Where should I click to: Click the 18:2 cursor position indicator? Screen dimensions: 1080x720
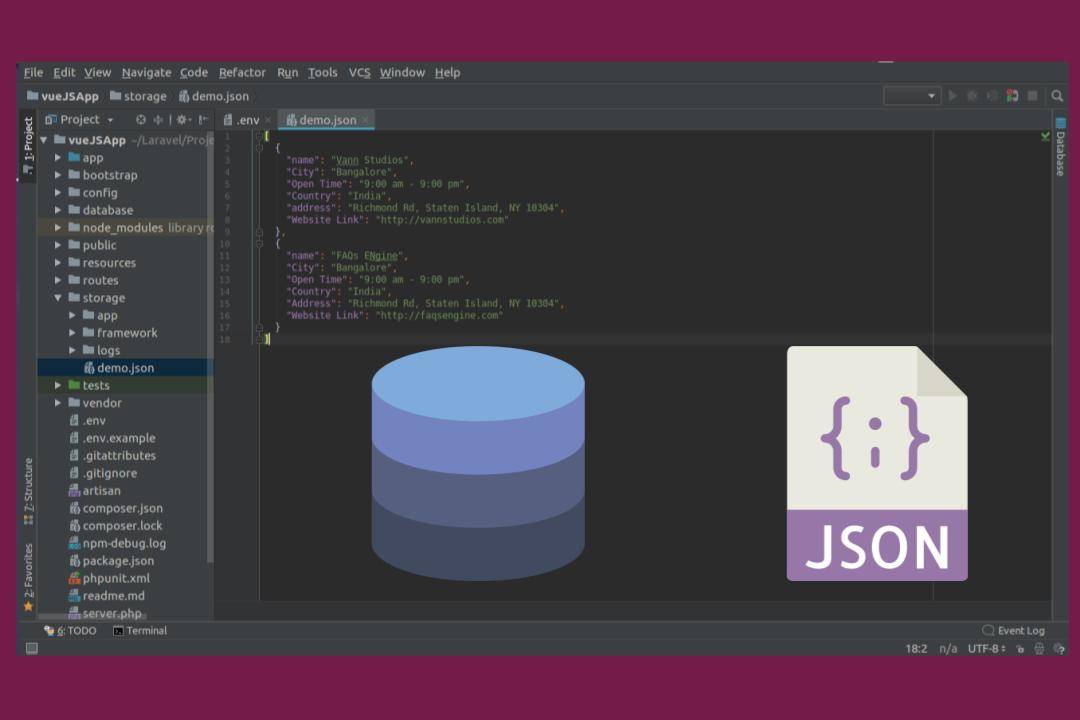[x=916, y=648]
